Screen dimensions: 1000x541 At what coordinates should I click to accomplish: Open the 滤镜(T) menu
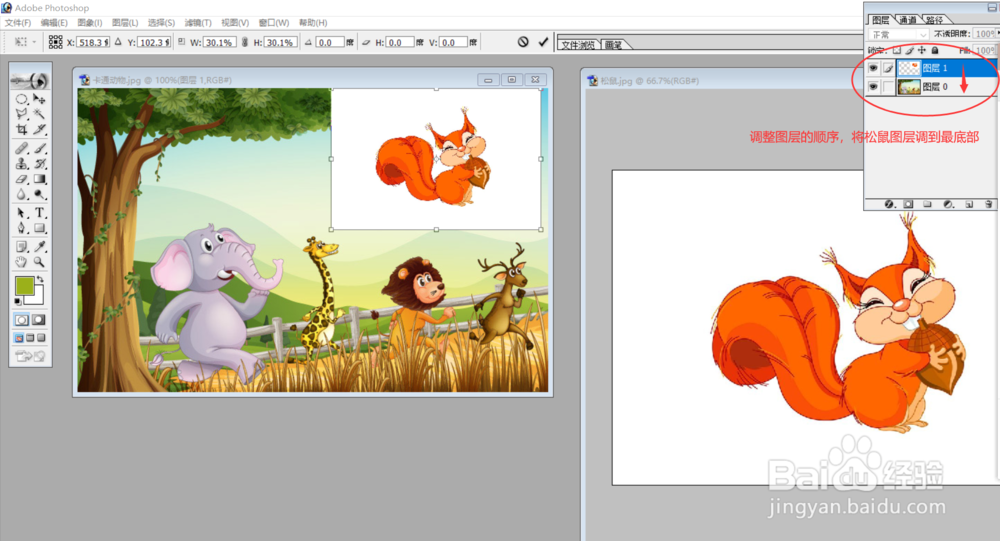click(x=198, y=23)
